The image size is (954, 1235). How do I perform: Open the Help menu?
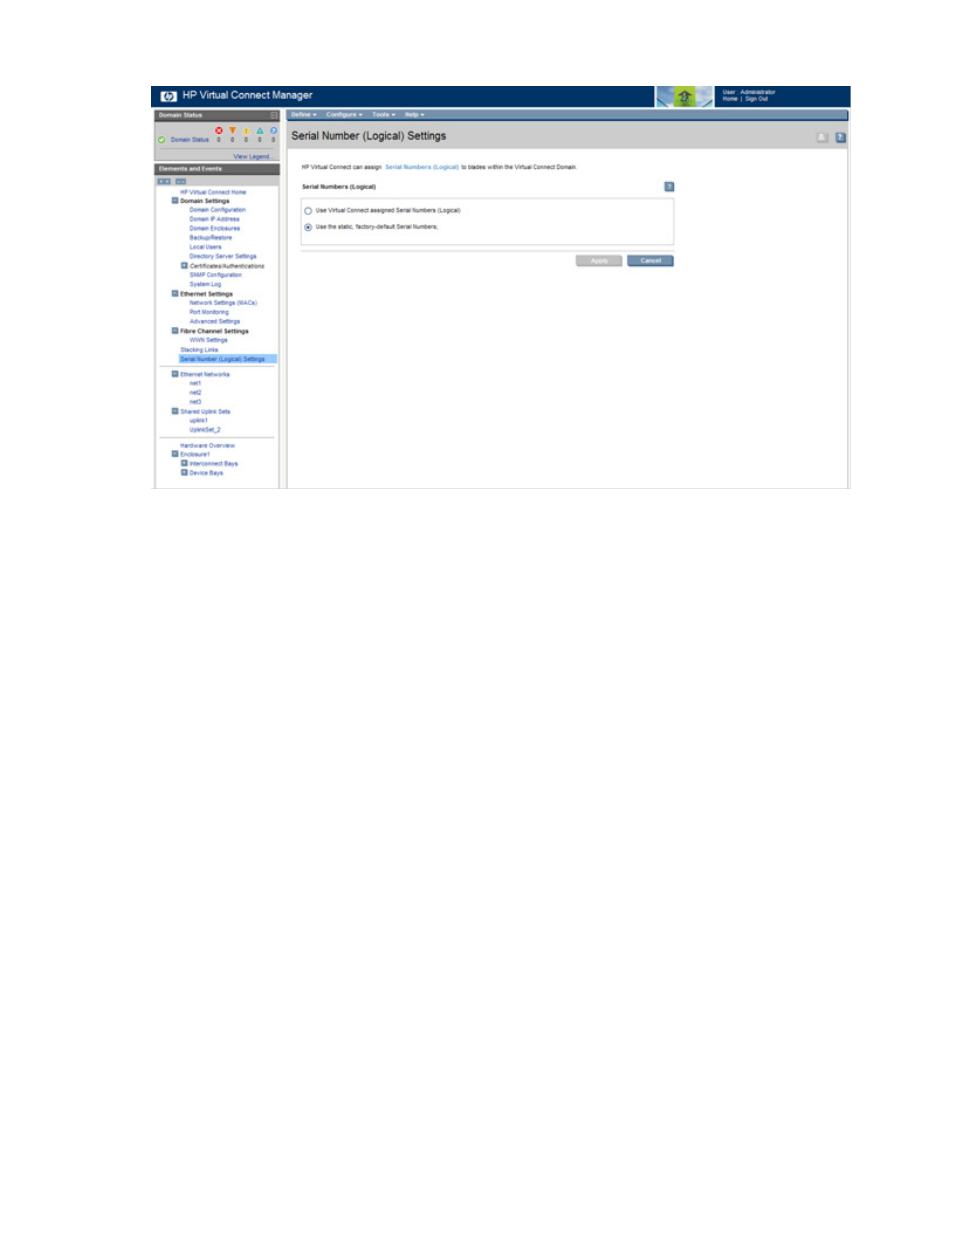click(x=414, y=115)
